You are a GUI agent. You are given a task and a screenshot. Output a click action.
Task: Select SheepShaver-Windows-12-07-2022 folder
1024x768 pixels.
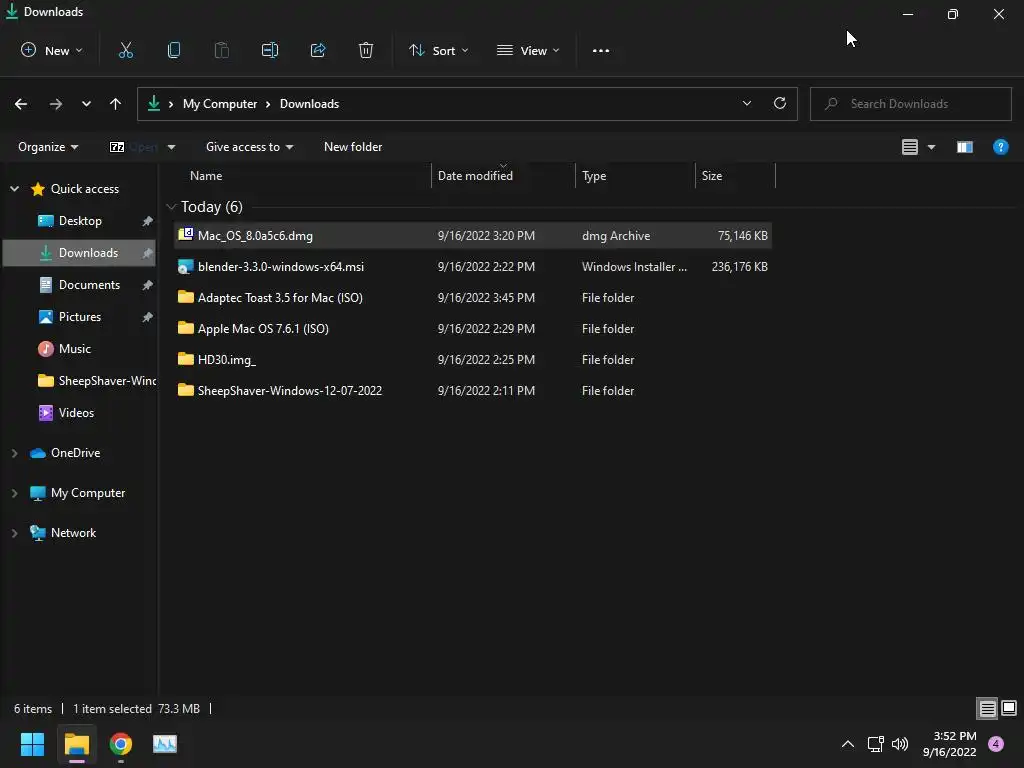click(473, 391)
